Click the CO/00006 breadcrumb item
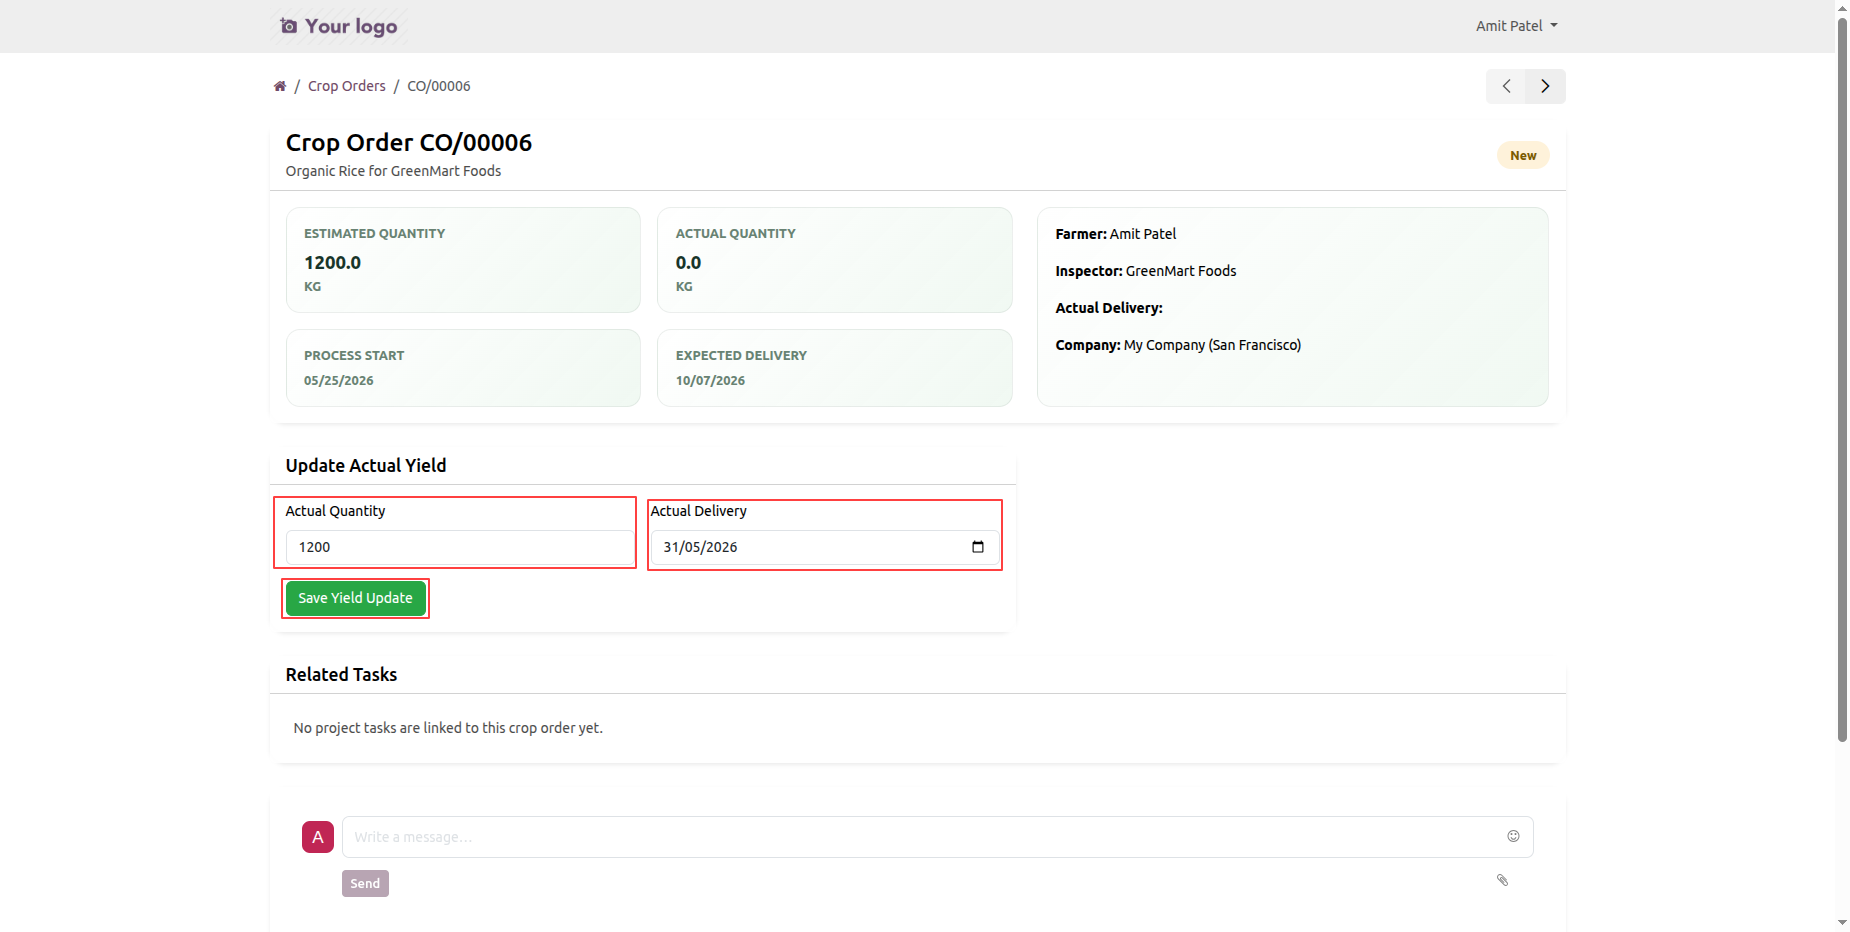The height and width of the screenshot is (932, 1850). point(439,86)
